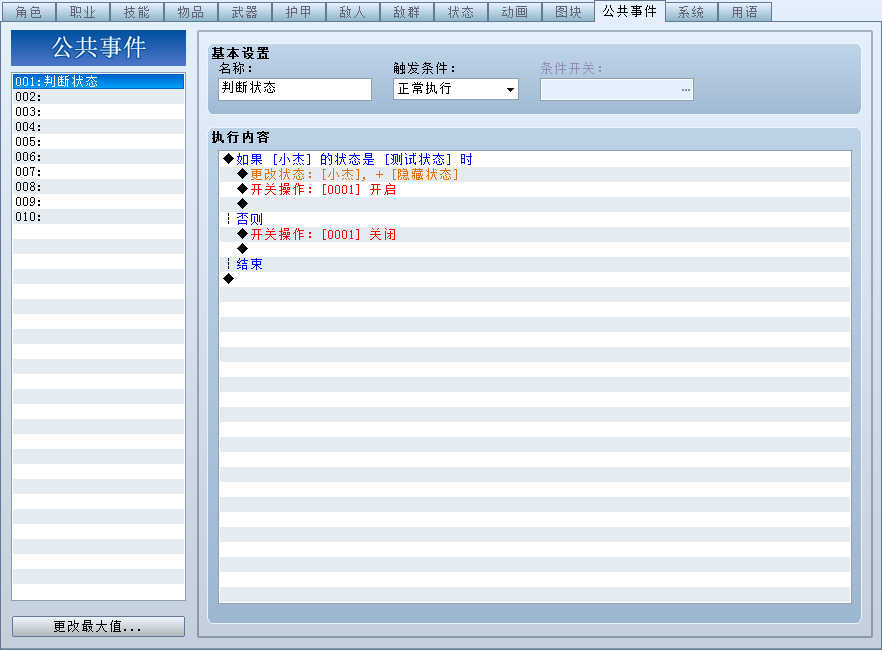Click the 公共事件 tab
The height and width of the screenshot is (650, 882).
click(x=630, y=11)
